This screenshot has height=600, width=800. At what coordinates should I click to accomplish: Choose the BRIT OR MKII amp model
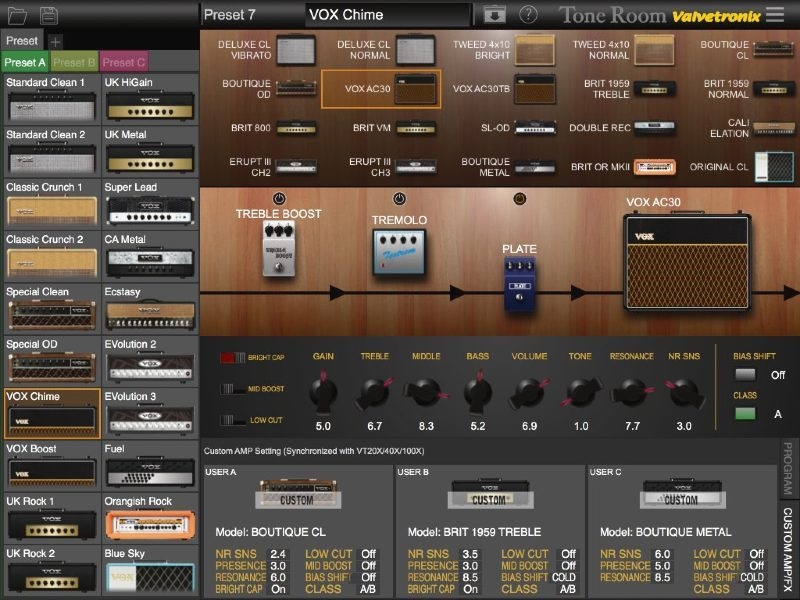tap(654, 167)
